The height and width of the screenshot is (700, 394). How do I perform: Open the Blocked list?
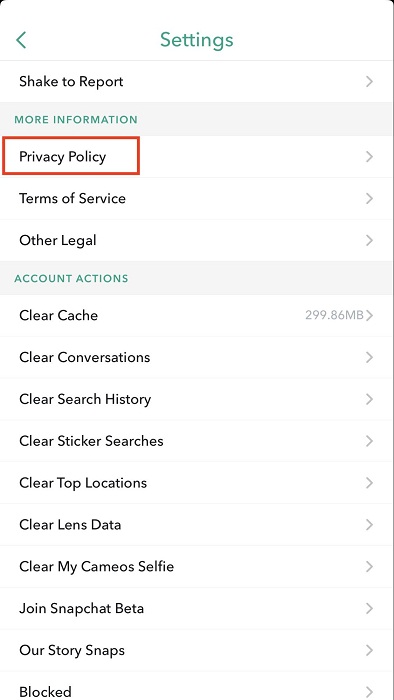click(197, 687)
